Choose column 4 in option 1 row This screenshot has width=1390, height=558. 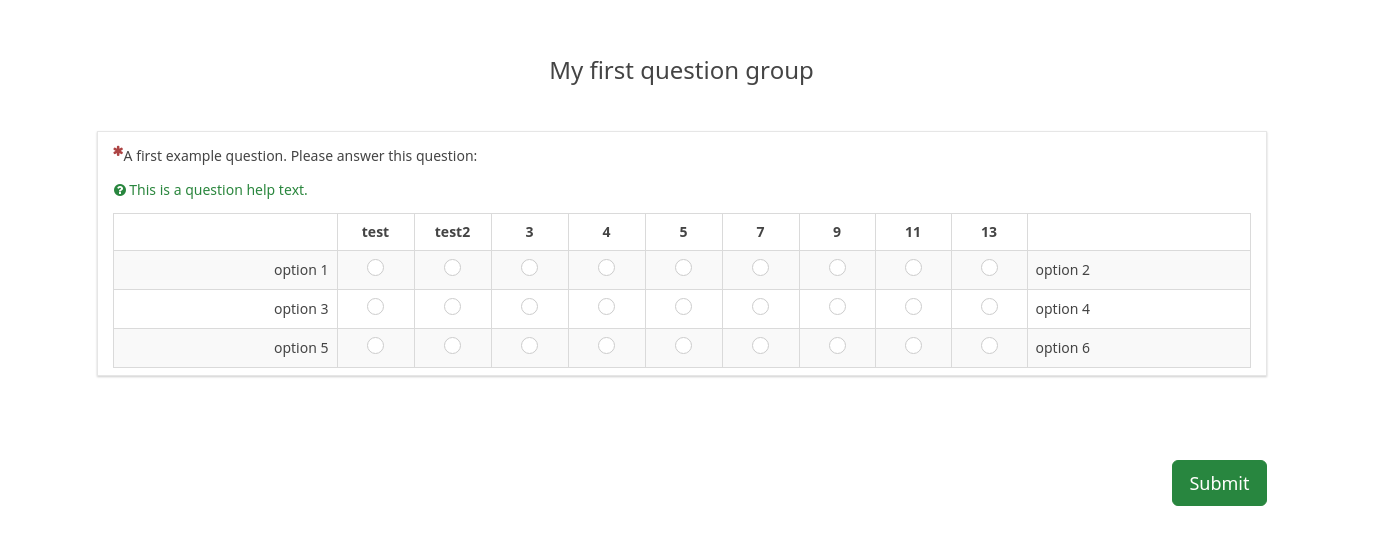point(606,267)
